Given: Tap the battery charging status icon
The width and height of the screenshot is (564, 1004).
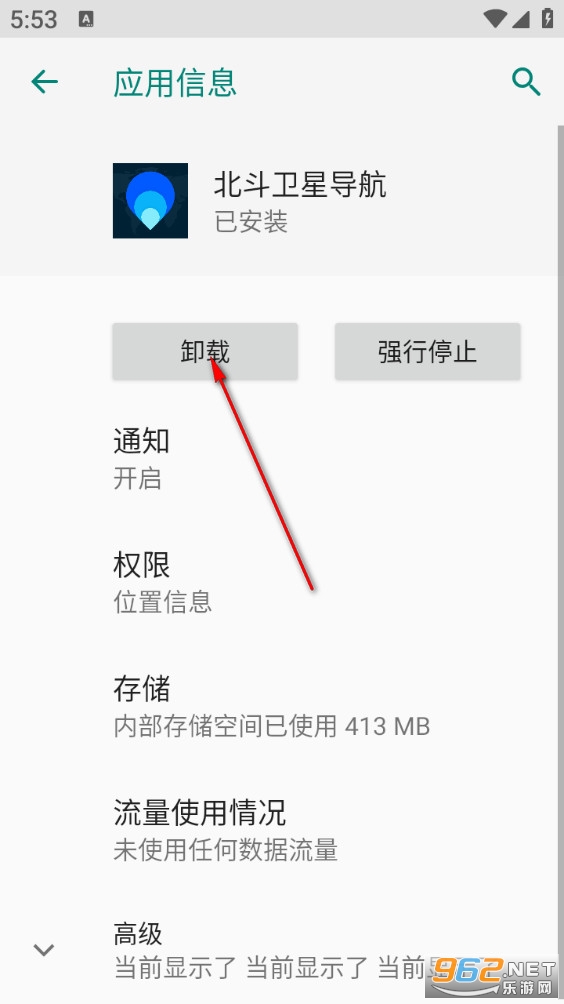Looking at the screenshot, I should [547, 18].
